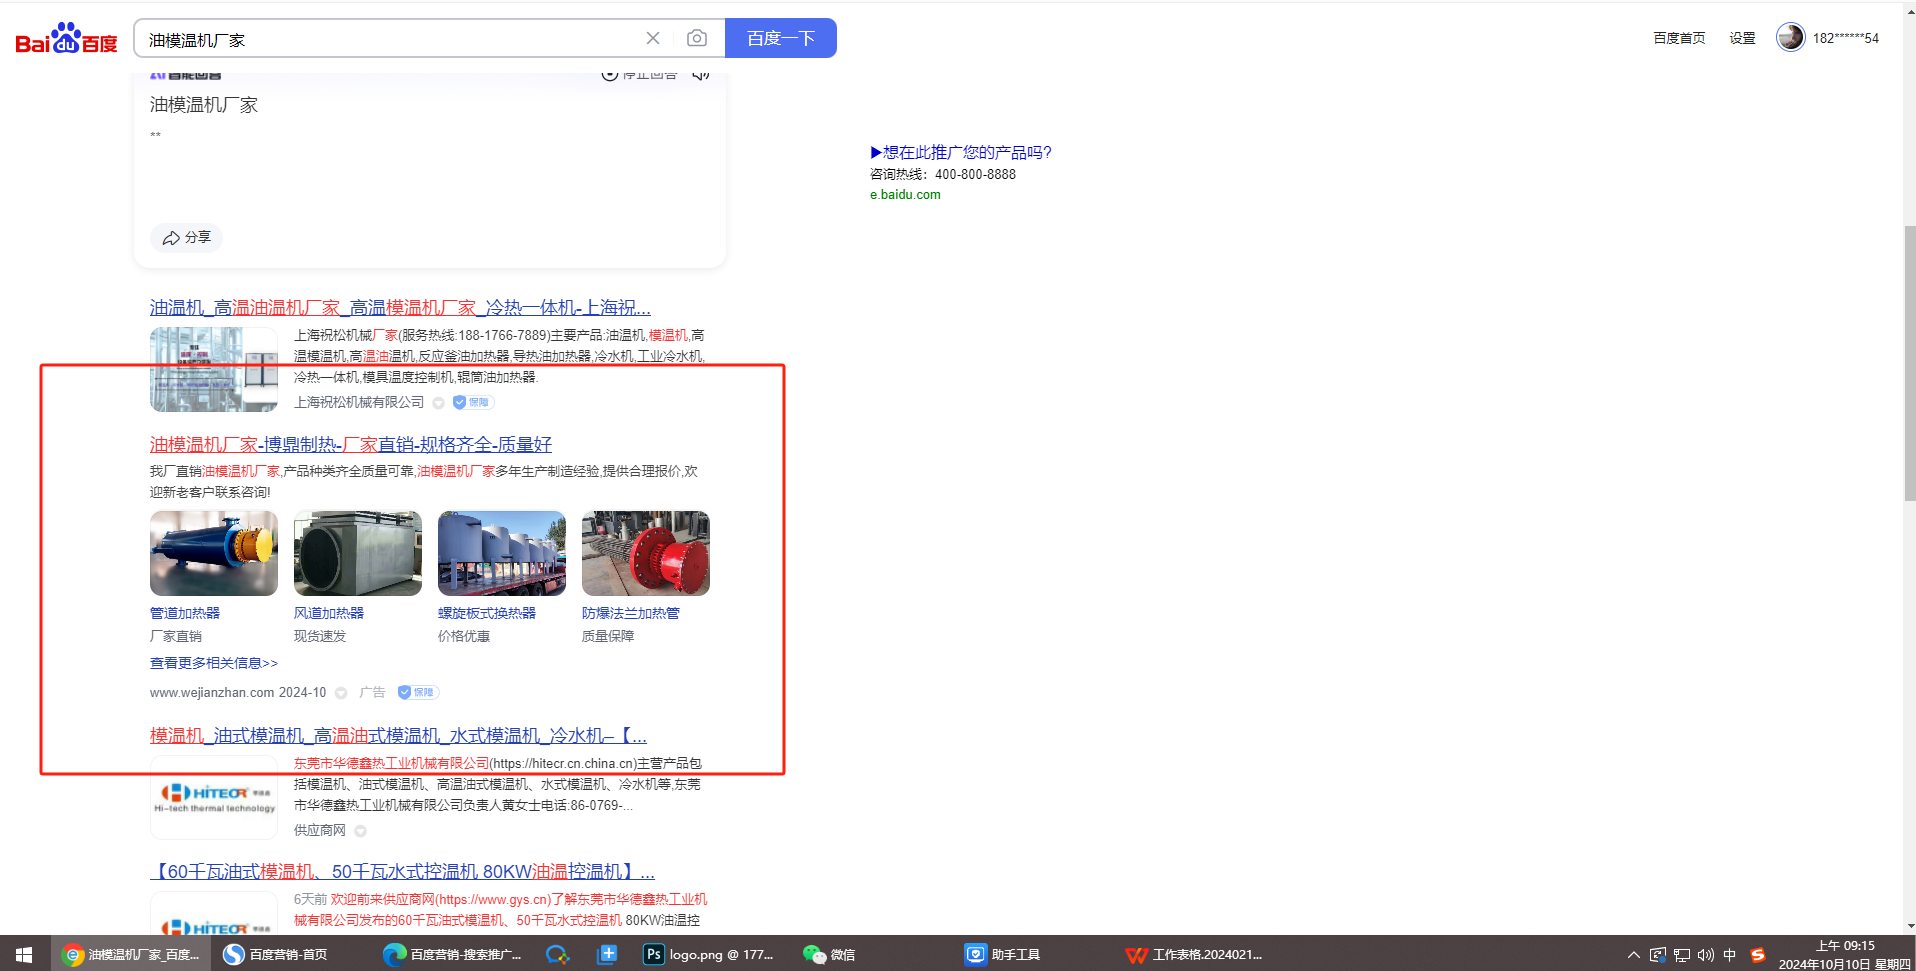Image resolution: width=1916 pixels, height=971 pixels.
Task: Expand the arrow next to 上海祝松机械有限公司
Action: pyautogui.click(x=438, y=403)
